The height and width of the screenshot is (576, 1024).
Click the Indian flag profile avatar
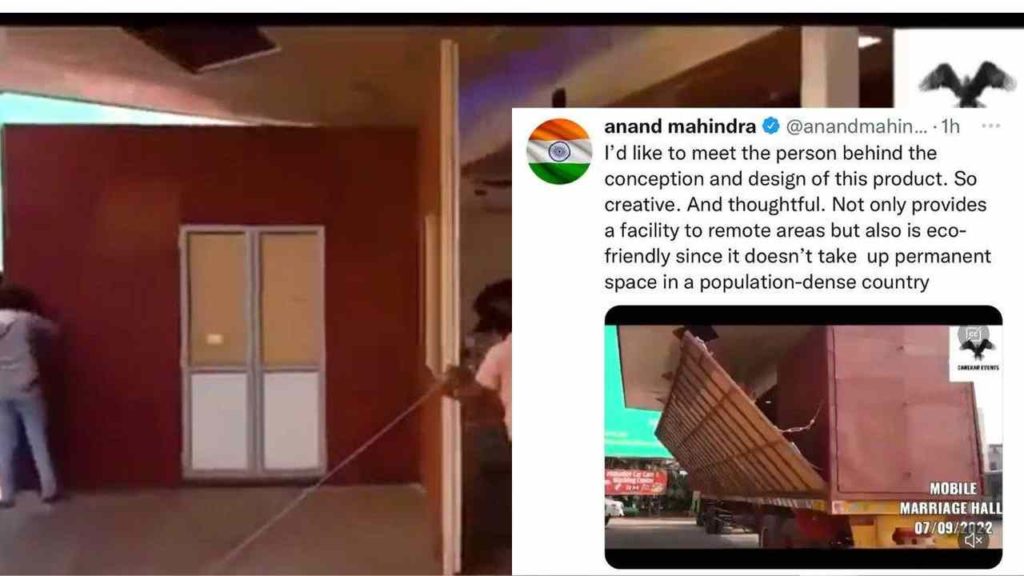pyautogui.click(x=559, y=152)
